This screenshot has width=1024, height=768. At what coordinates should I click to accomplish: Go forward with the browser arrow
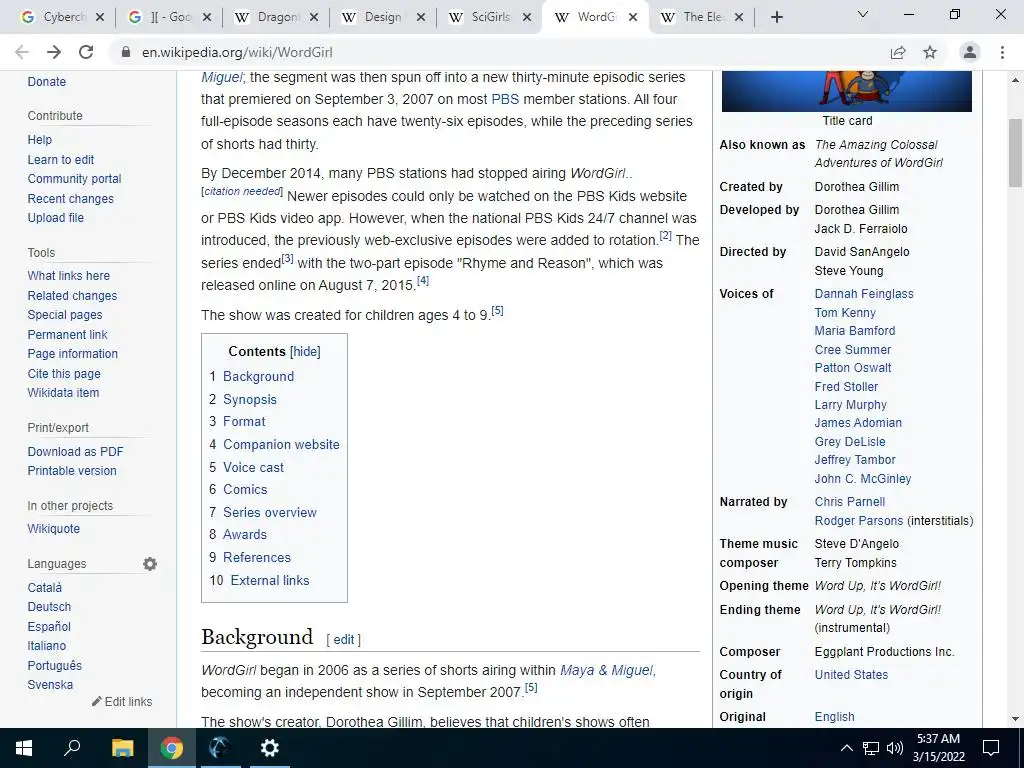click(x=54, y=52)
